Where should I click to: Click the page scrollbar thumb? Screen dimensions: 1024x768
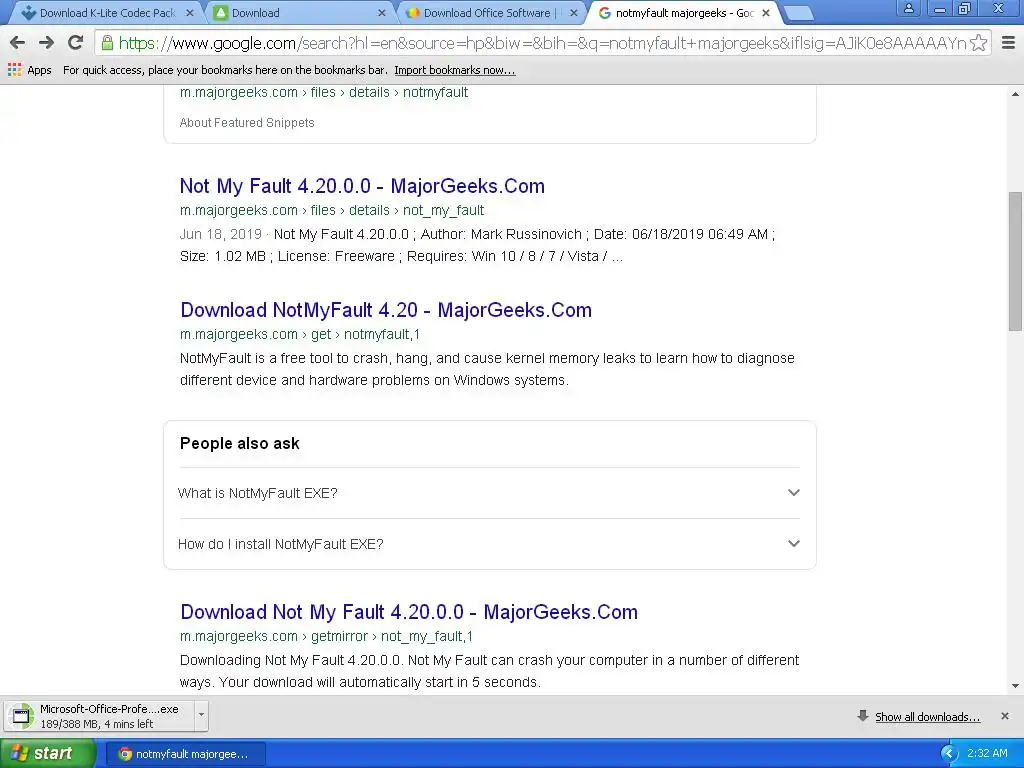(x=1015, y=261)
